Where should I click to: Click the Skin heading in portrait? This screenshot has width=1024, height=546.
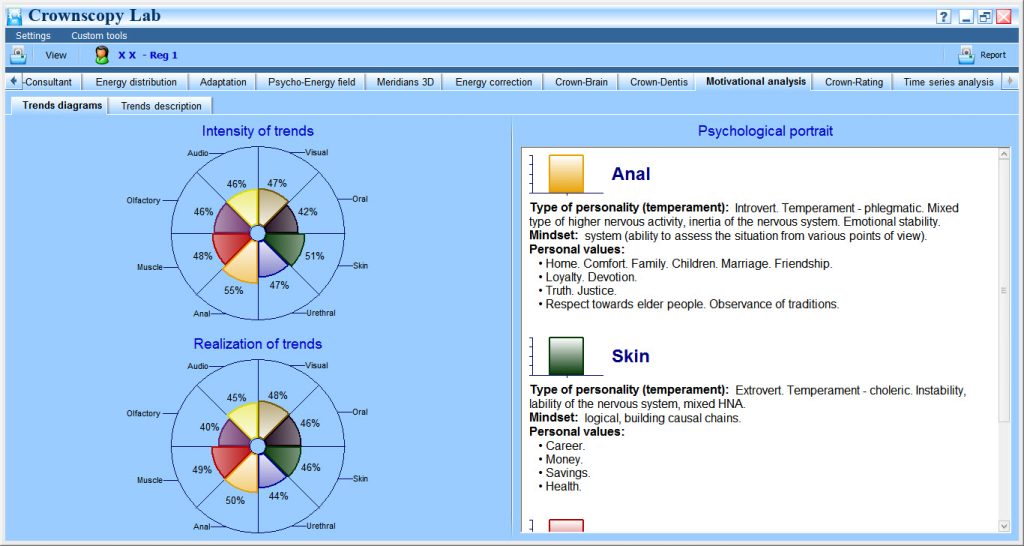coord(631,356)
